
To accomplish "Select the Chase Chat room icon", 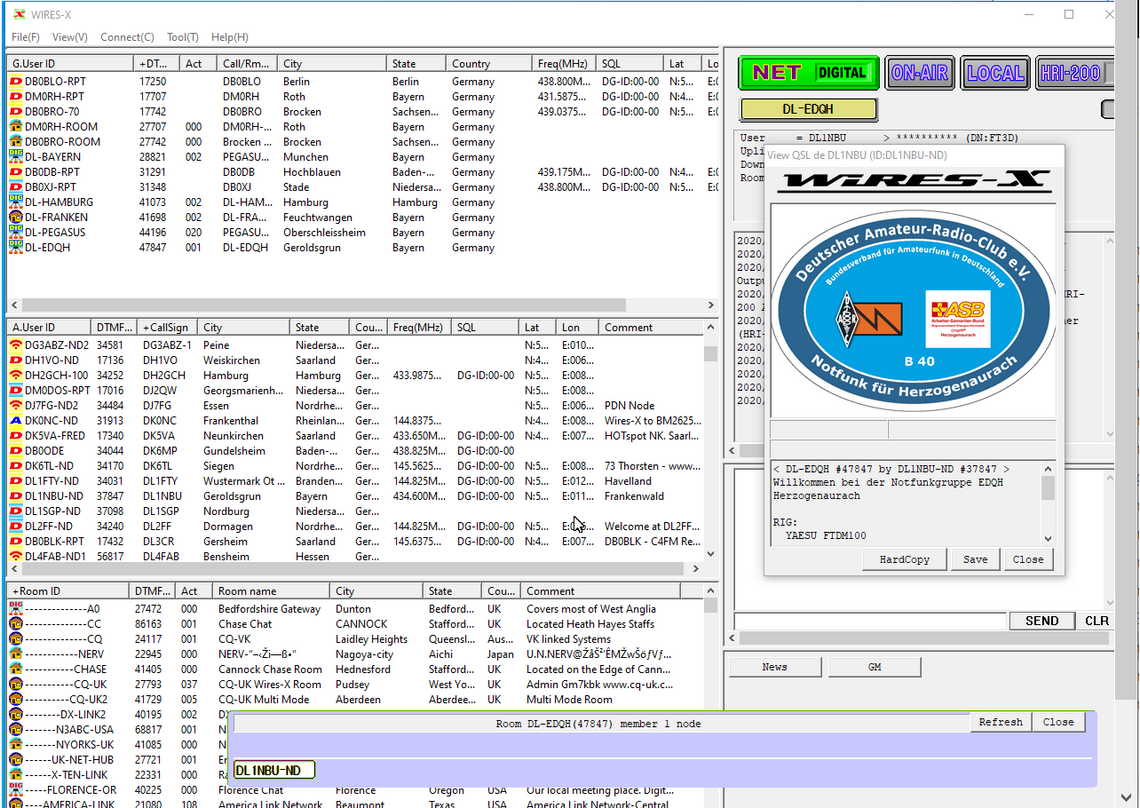I will (16, 624).
